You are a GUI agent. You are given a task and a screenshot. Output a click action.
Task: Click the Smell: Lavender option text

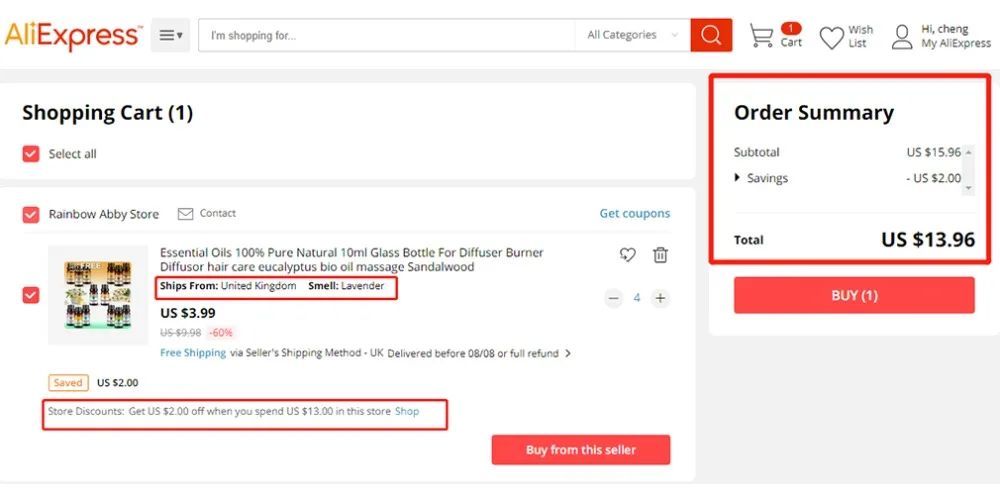point(346,286)
